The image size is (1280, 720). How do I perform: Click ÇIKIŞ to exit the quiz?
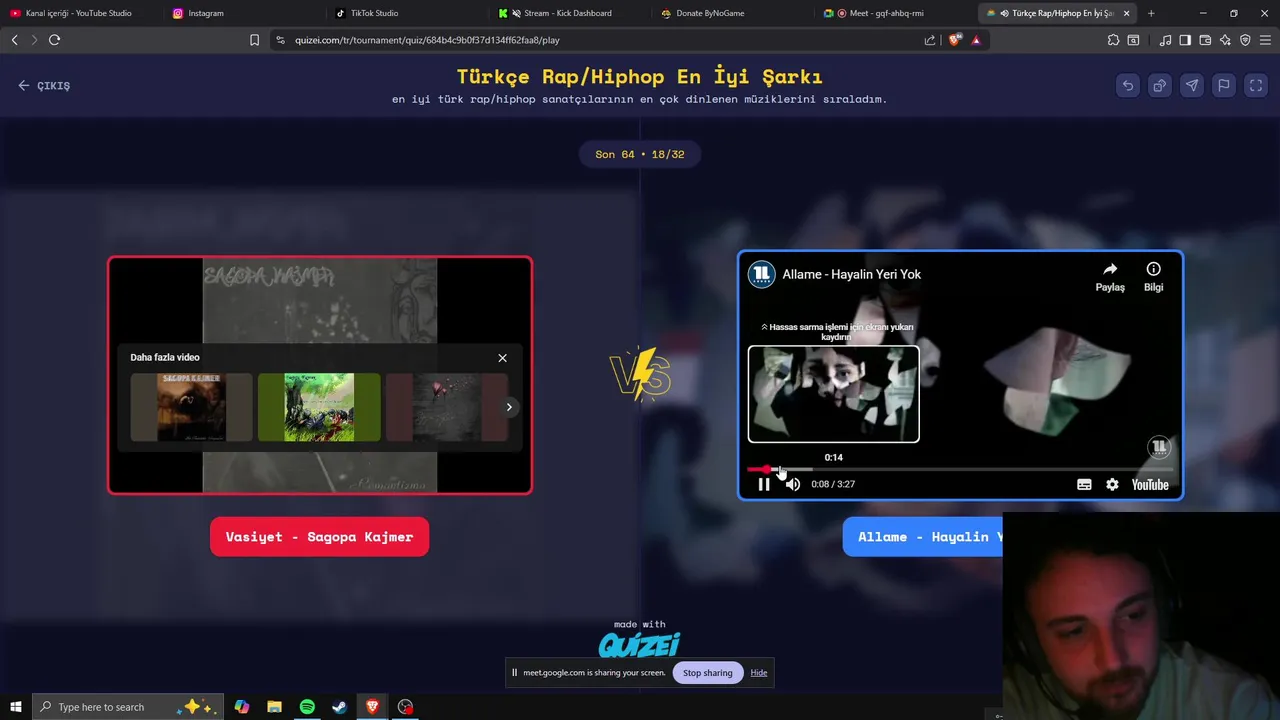coord(44,86)
